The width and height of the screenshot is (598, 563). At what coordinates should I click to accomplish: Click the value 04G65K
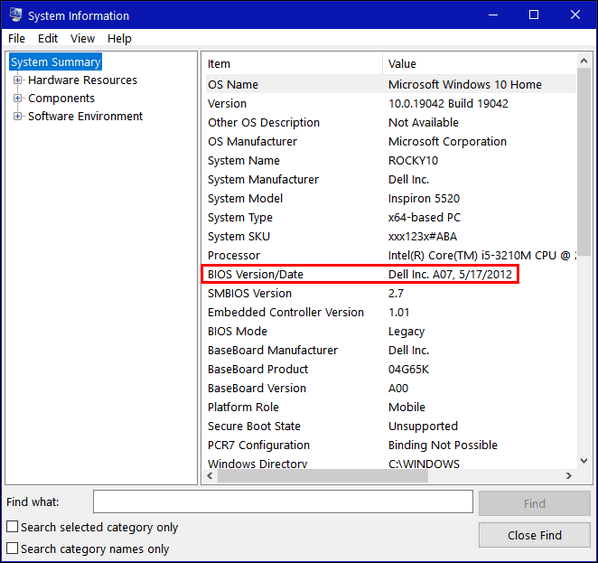[x=408, y=369]
